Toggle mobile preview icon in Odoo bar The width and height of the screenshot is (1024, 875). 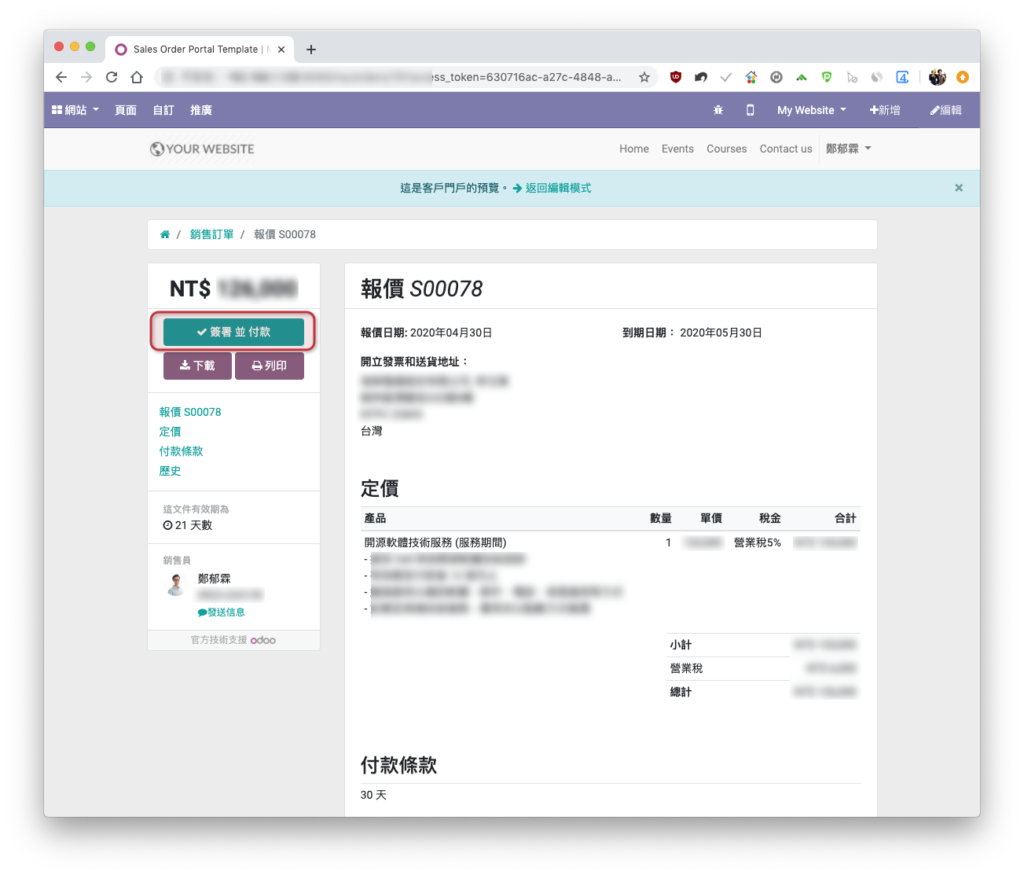pos(750,110)
